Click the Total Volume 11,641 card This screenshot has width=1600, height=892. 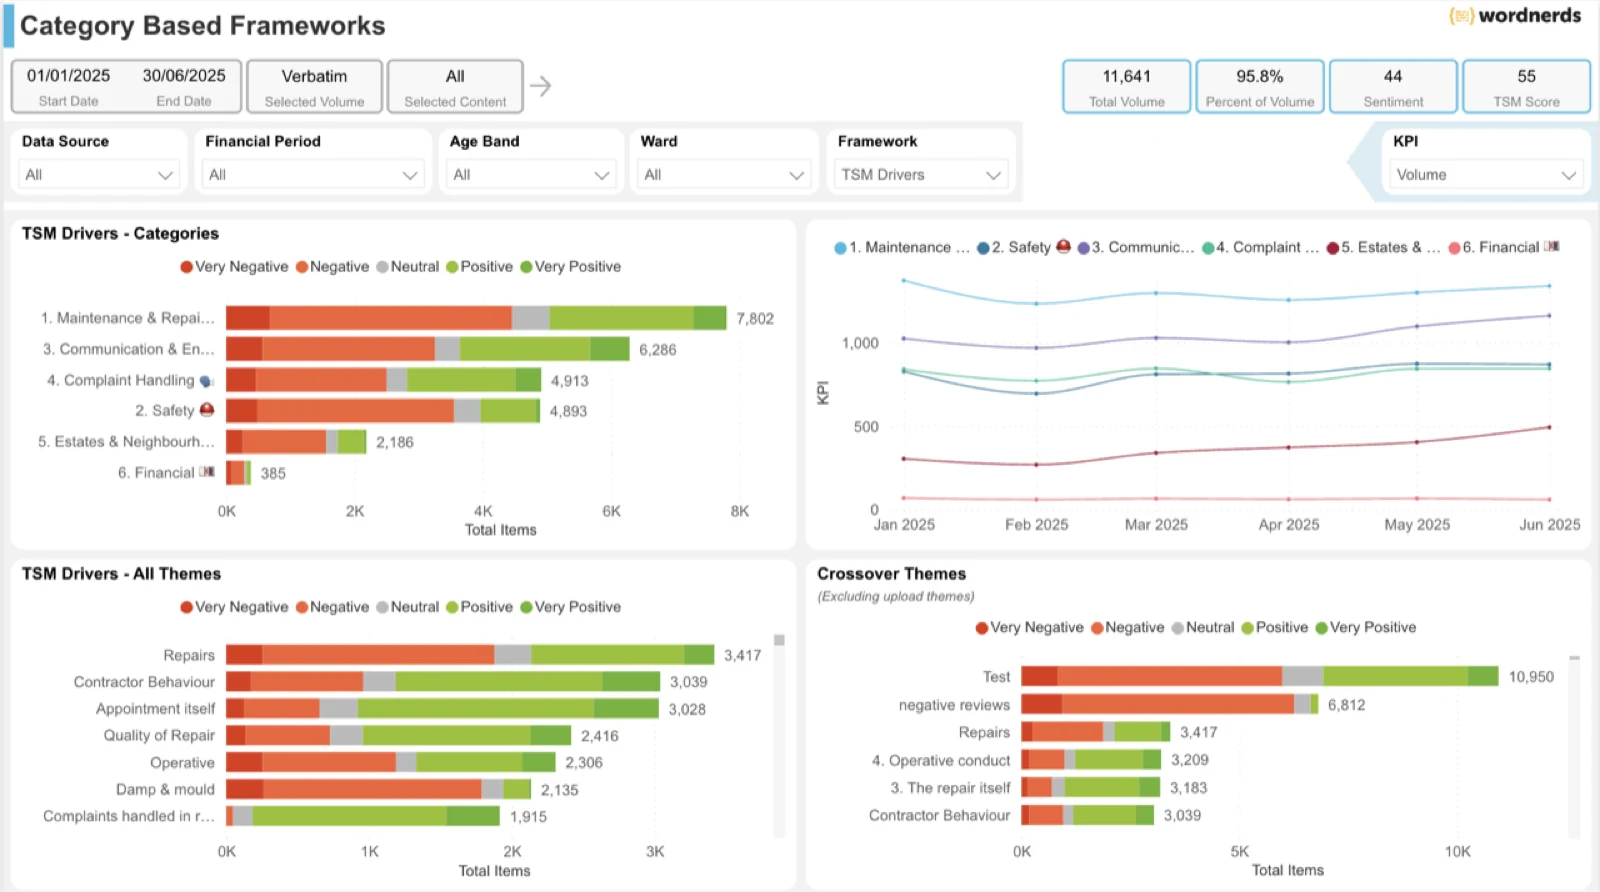tap(1127, 87)
